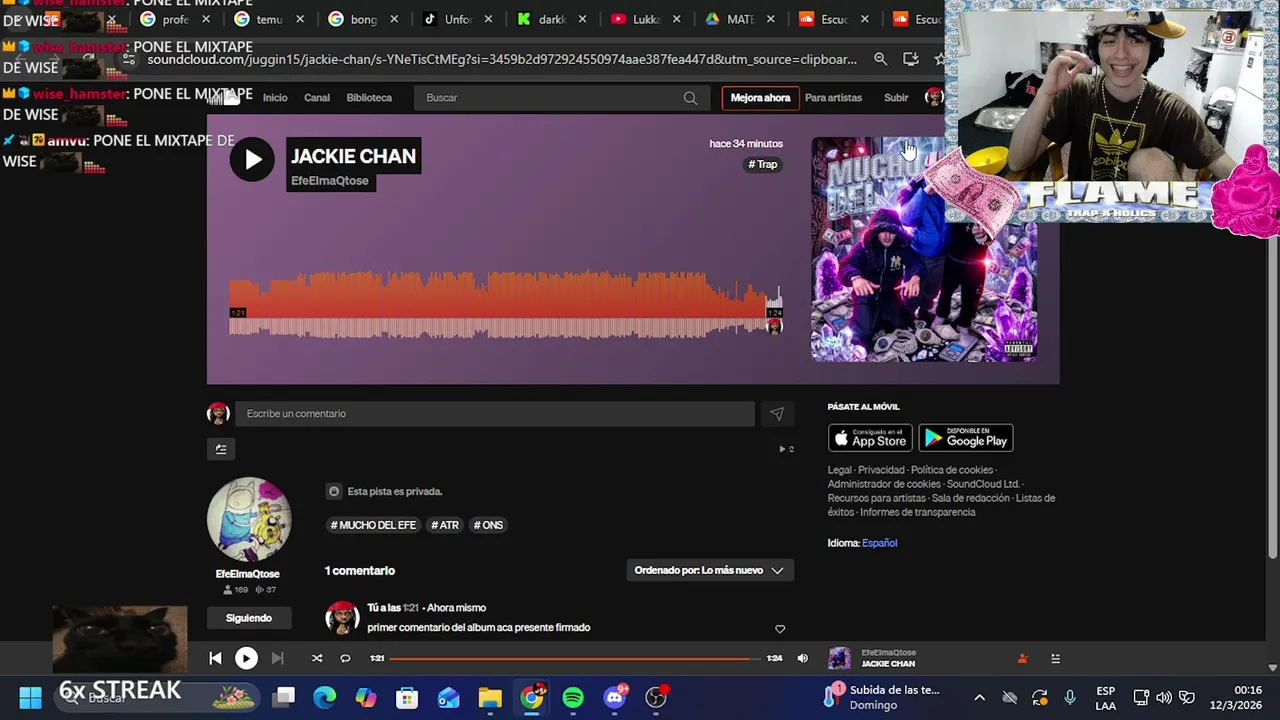Like the comment with heart icon
Image resolution: width=1280 pixels, height=720 pixels.
pyautogui.click(x=780, y=629)
